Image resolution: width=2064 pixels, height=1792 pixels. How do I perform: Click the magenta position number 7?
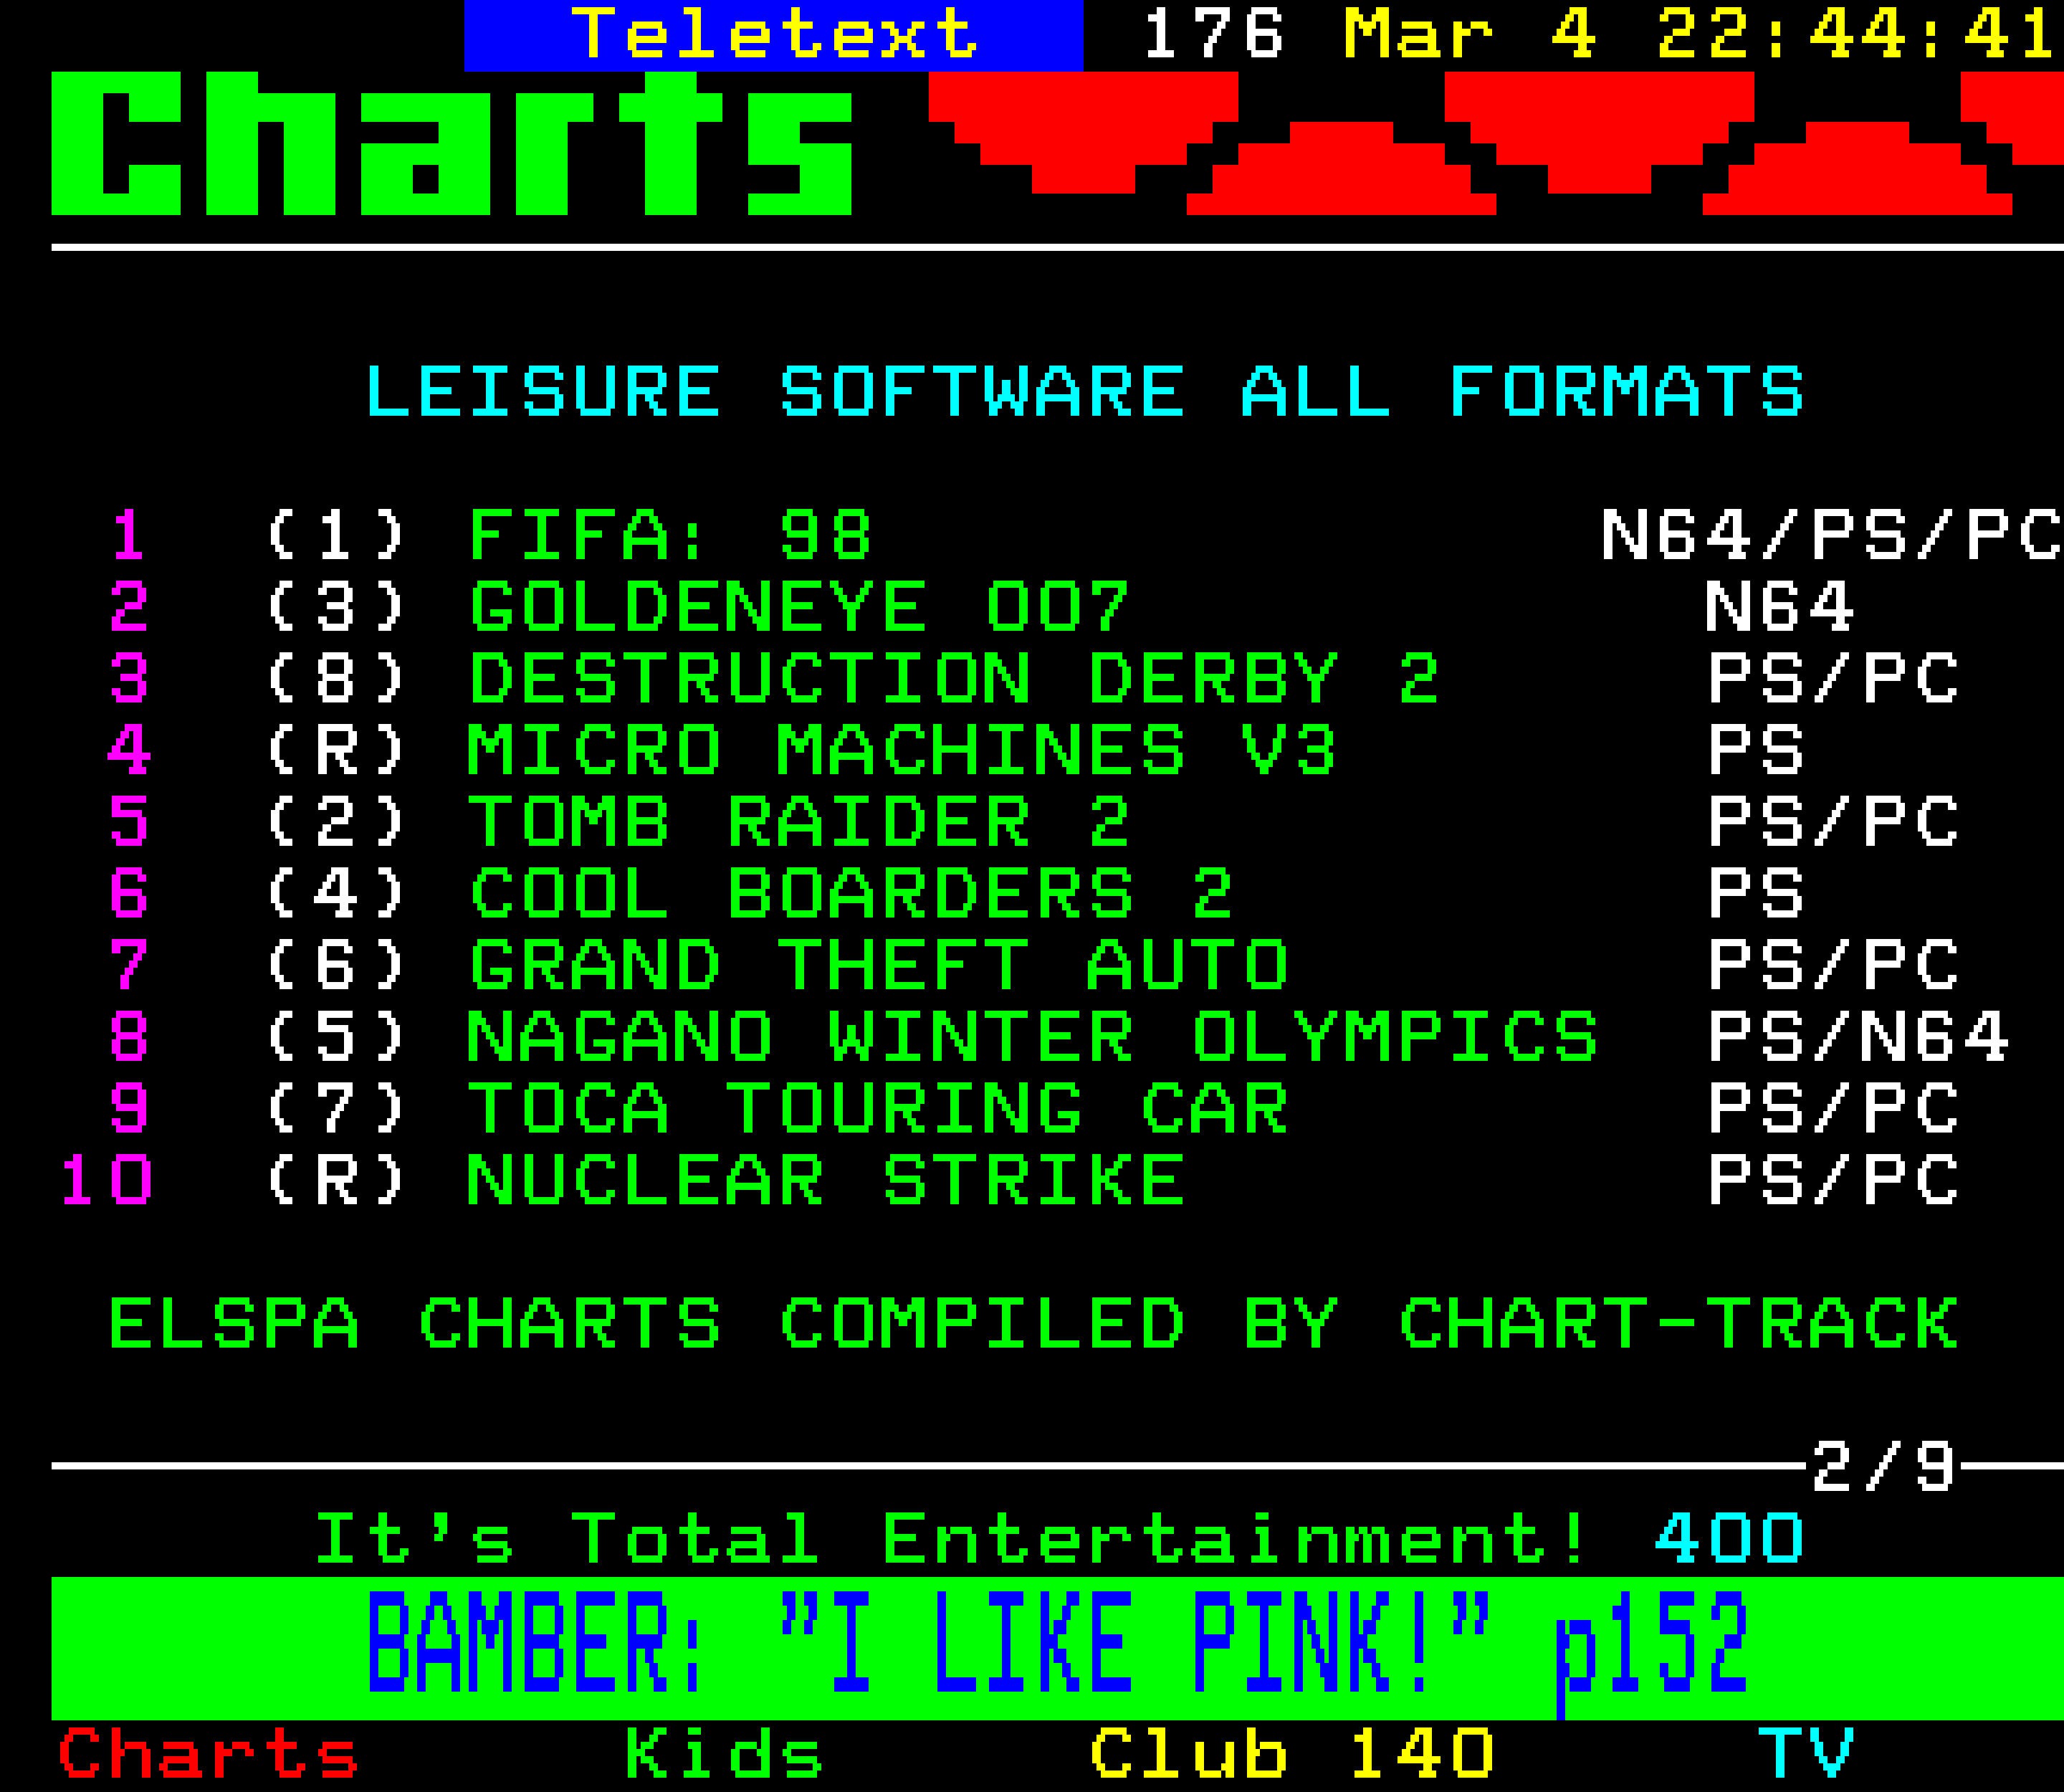coord(129,965)
